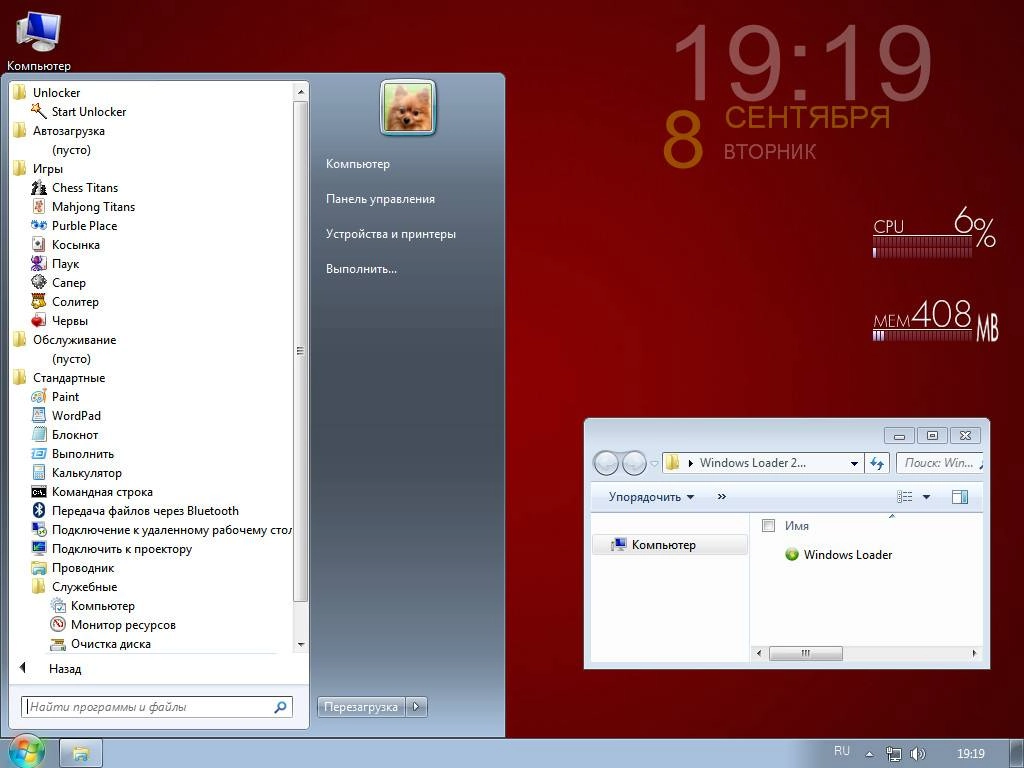Click Explorer forward navigation button
This screenshot has width=1024, height=768.
[x=633, y=463]
